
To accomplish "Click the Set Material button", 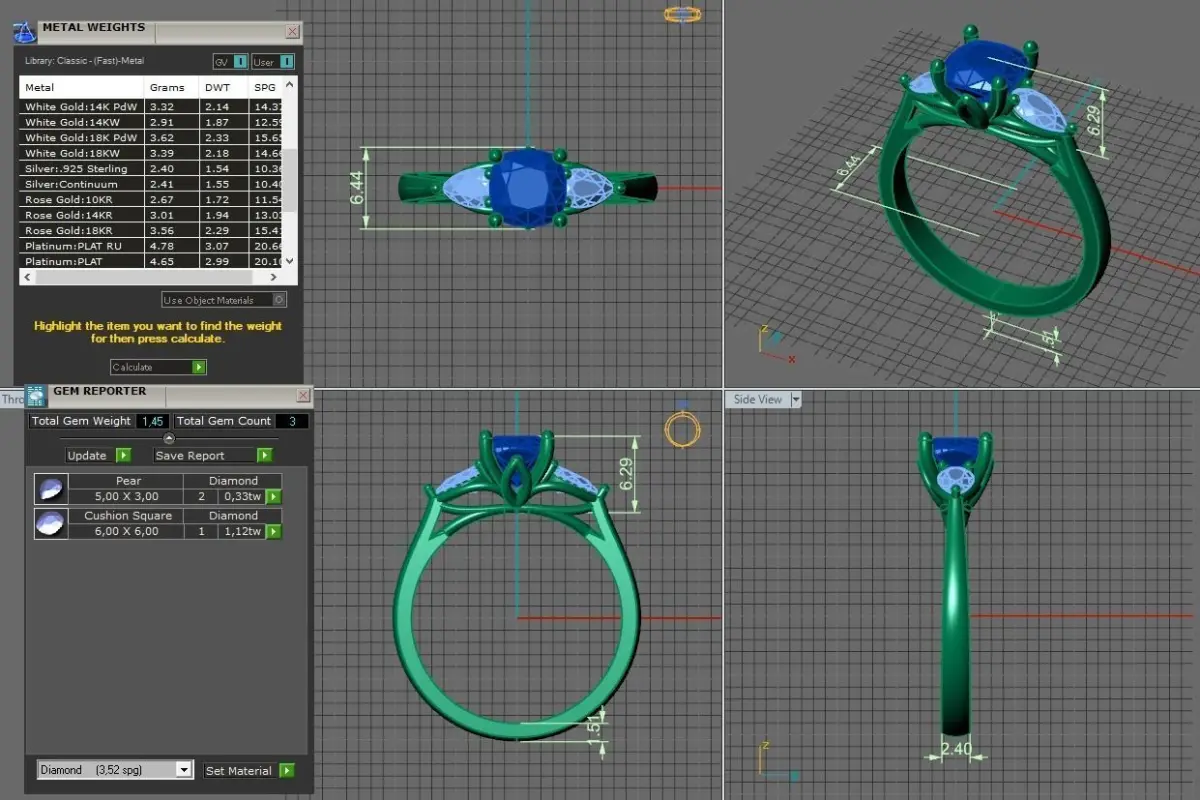I will [x=249, y=771].
